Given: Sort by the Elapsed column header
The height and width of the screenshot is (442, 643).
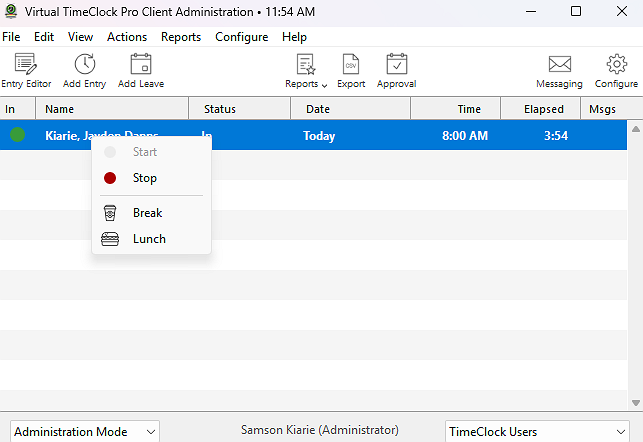Looking at the screenshot, I should 540,109.
